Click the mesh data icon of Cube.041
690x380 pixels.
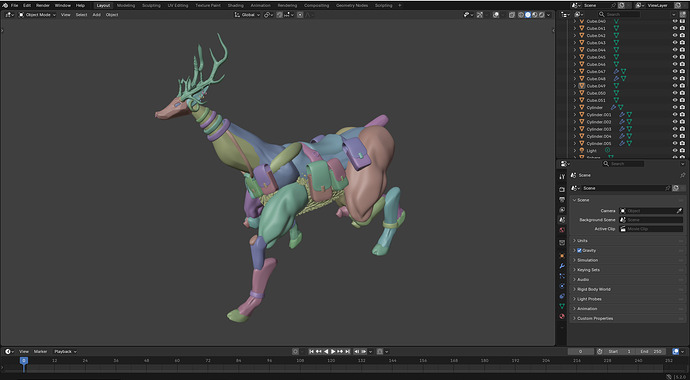point(616,28)
